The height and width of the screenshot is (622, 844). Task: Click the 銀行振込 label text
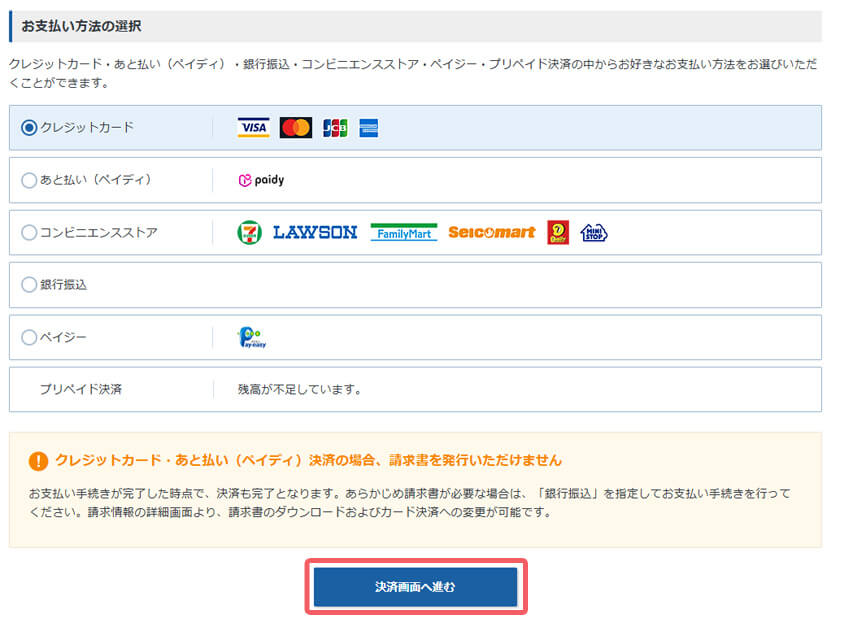tap(64, 285)
